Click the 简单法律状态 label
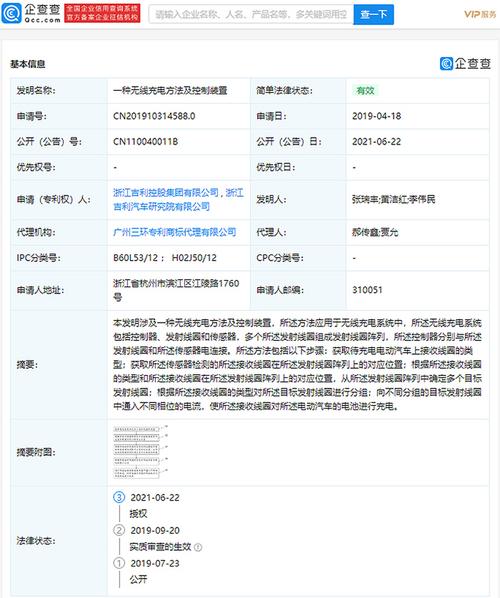Viewport: 500px width, 598px height. [285, 91]
